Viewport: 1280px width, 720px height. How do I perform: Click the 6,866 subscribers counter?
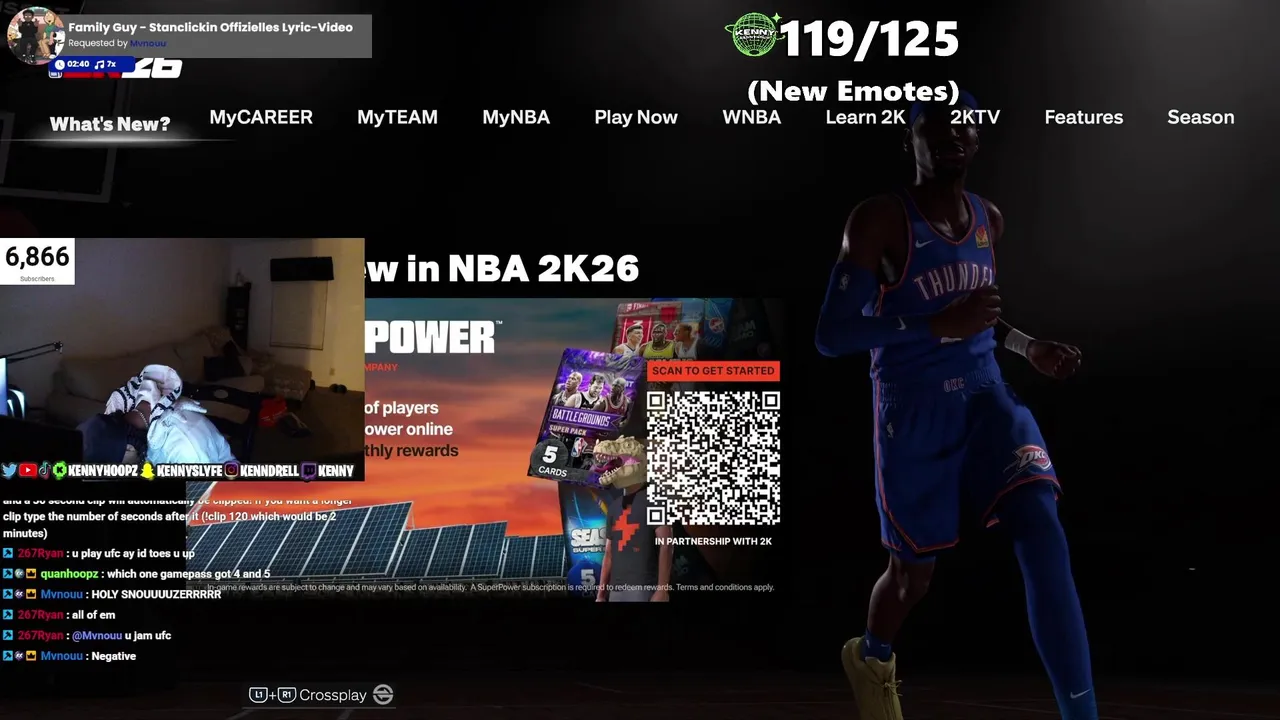pyautogui.click(x=37, y=261)
